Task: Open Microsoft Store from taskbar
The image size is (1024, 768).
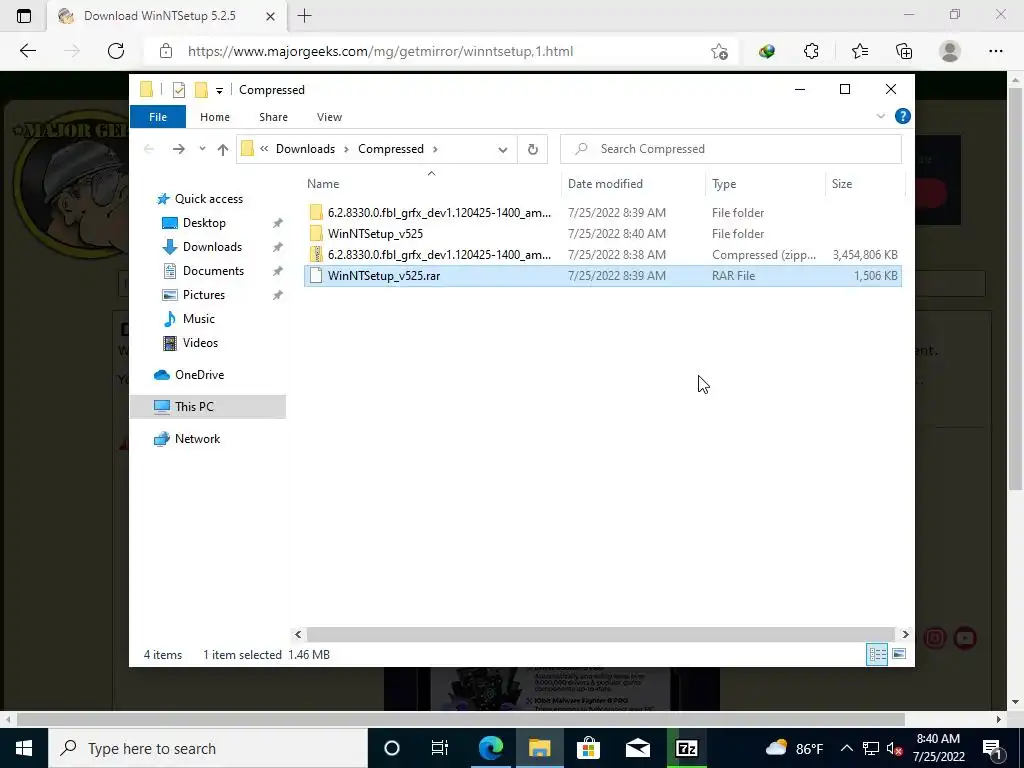Action: tap(588, 748)
